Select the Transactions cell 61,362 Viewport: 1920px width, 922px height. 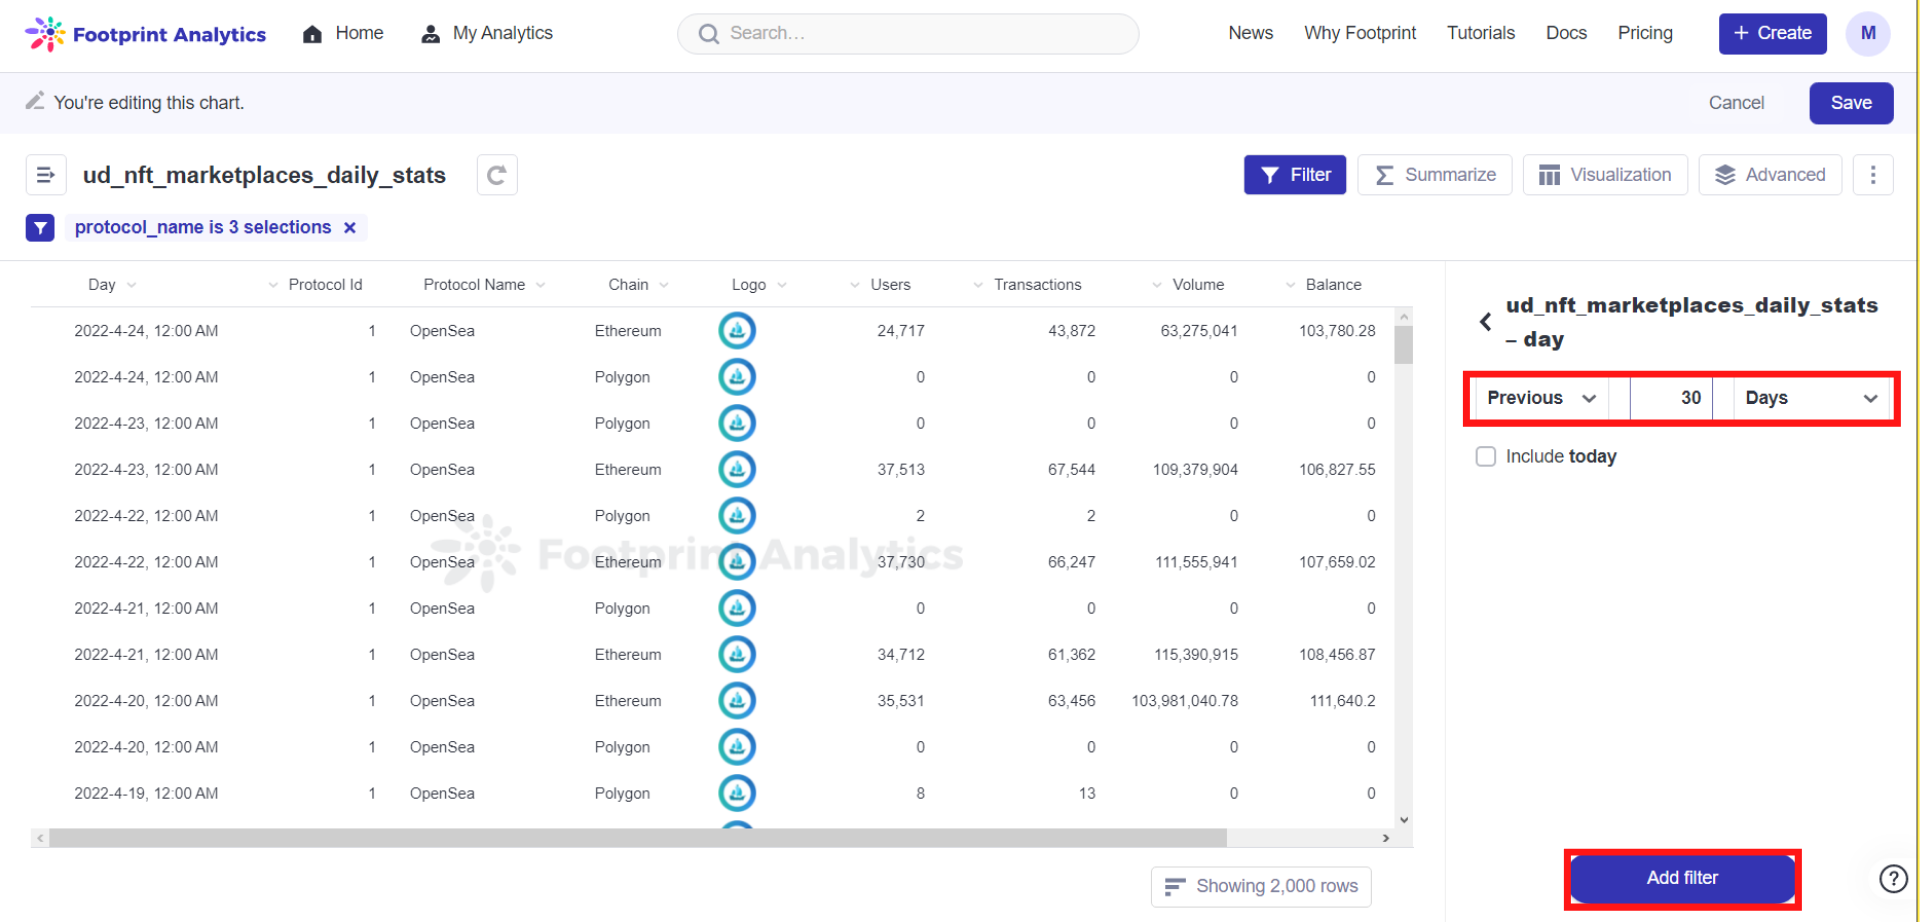coord(1071,655)
